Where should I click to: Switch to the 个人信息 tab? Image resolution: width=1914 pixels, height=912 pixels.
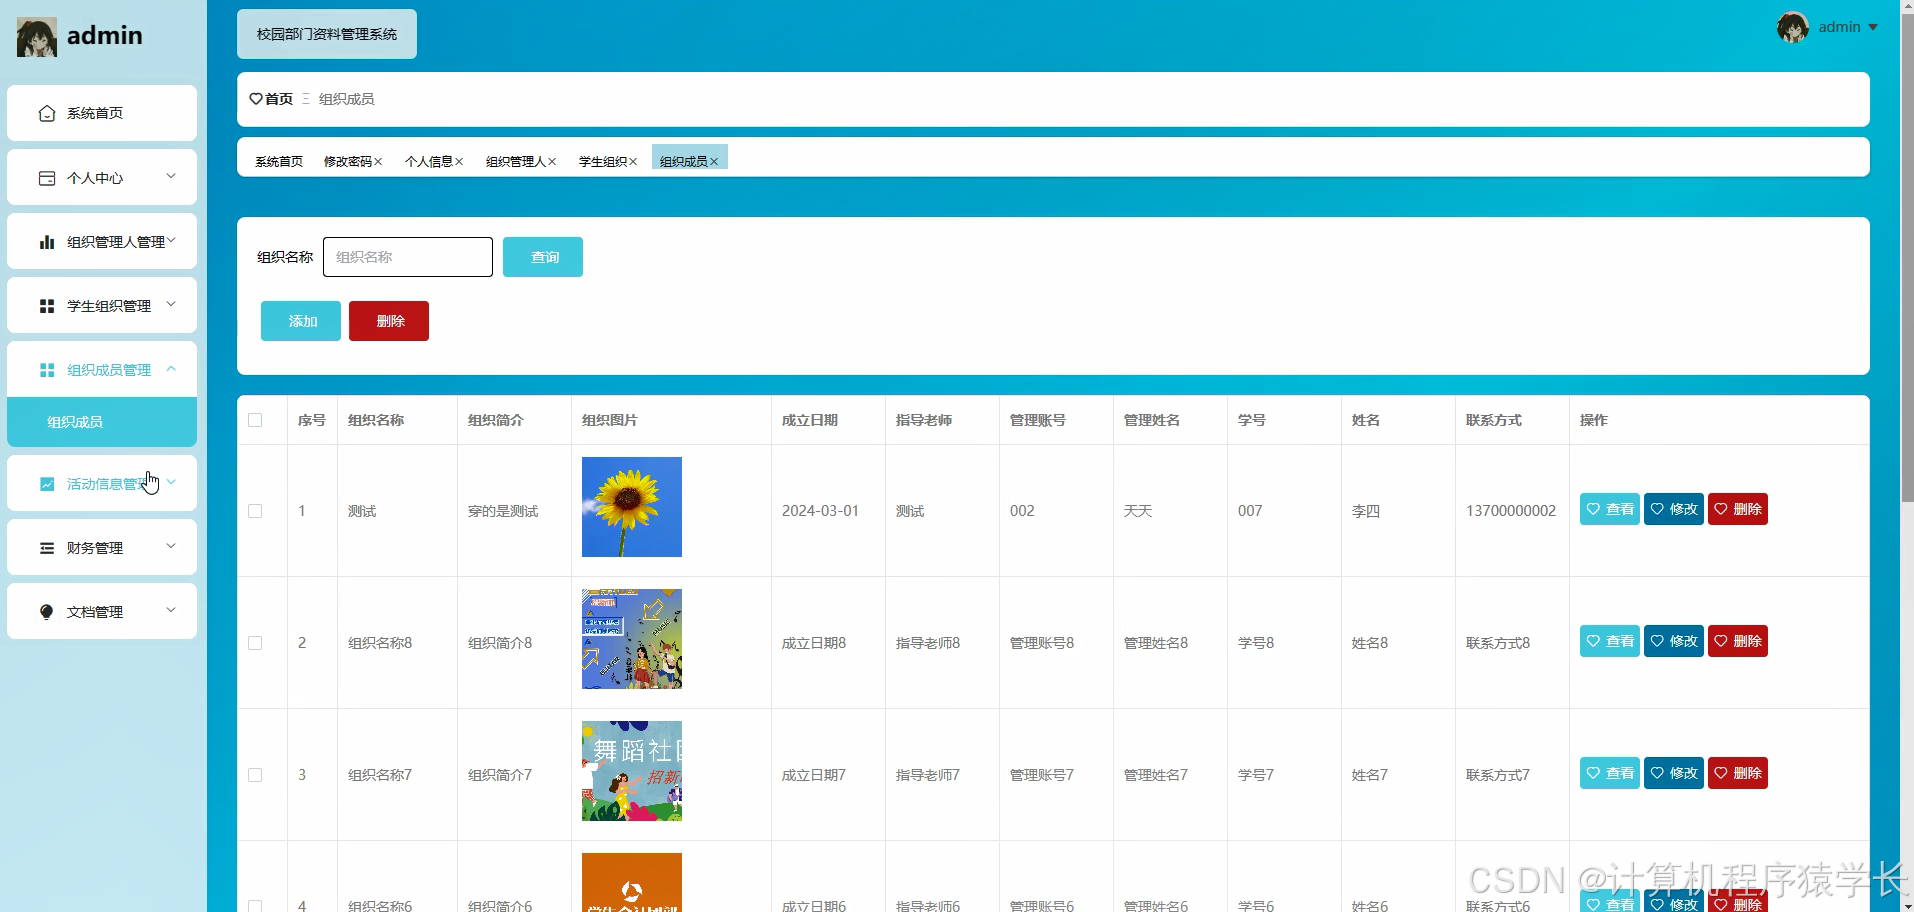pyautogui.click(x=428, y=161)
